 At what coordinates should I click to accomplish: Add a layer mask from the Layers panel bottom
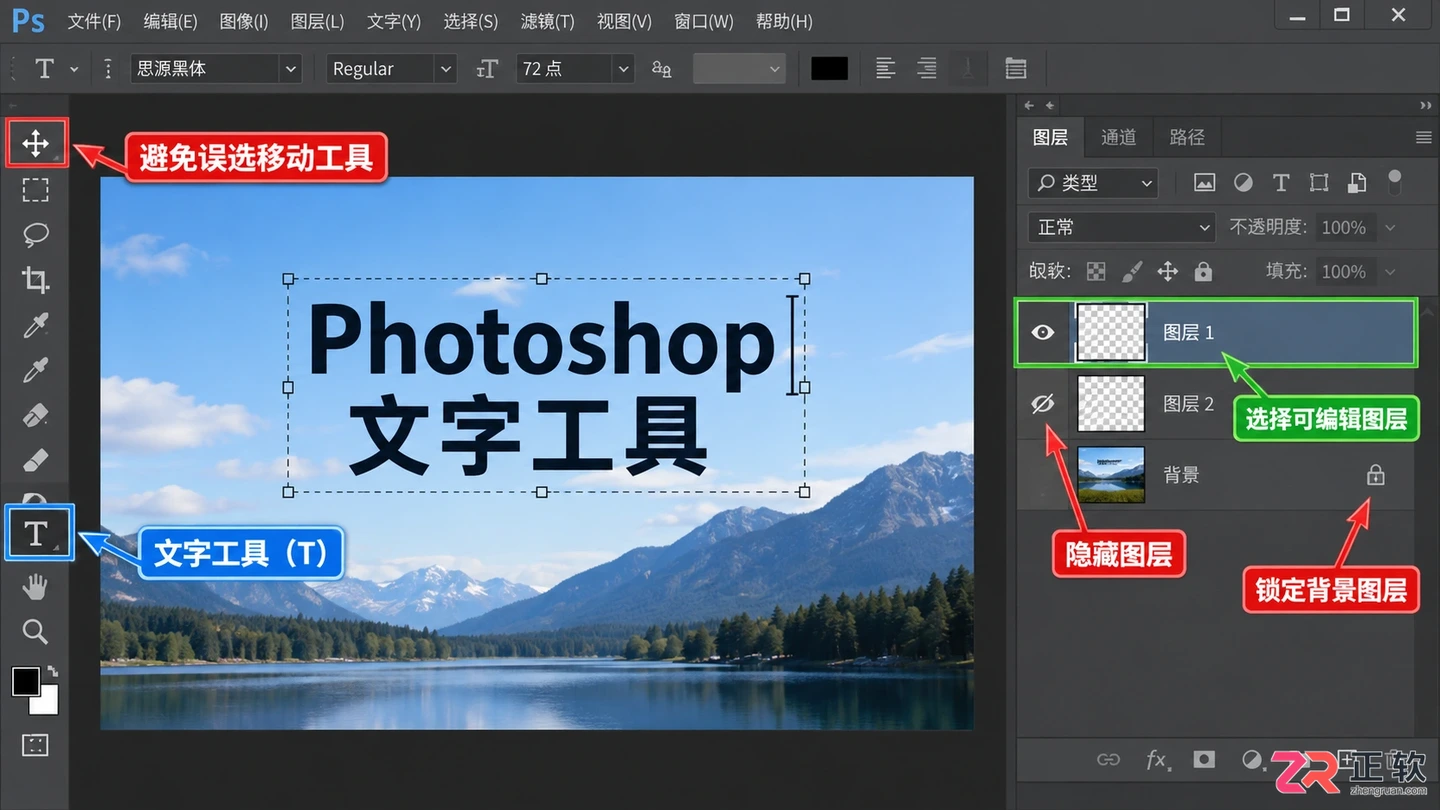(x=1204, y=760)
